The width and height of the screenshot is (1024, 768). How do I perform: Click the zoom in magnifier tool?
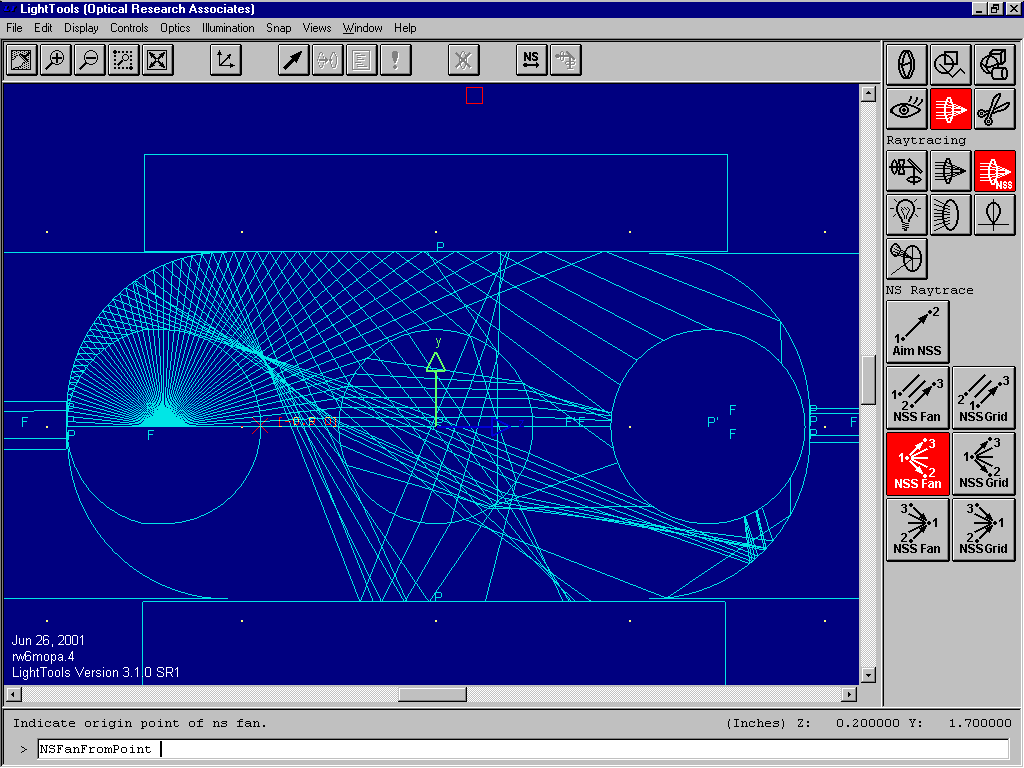point(56,60)
